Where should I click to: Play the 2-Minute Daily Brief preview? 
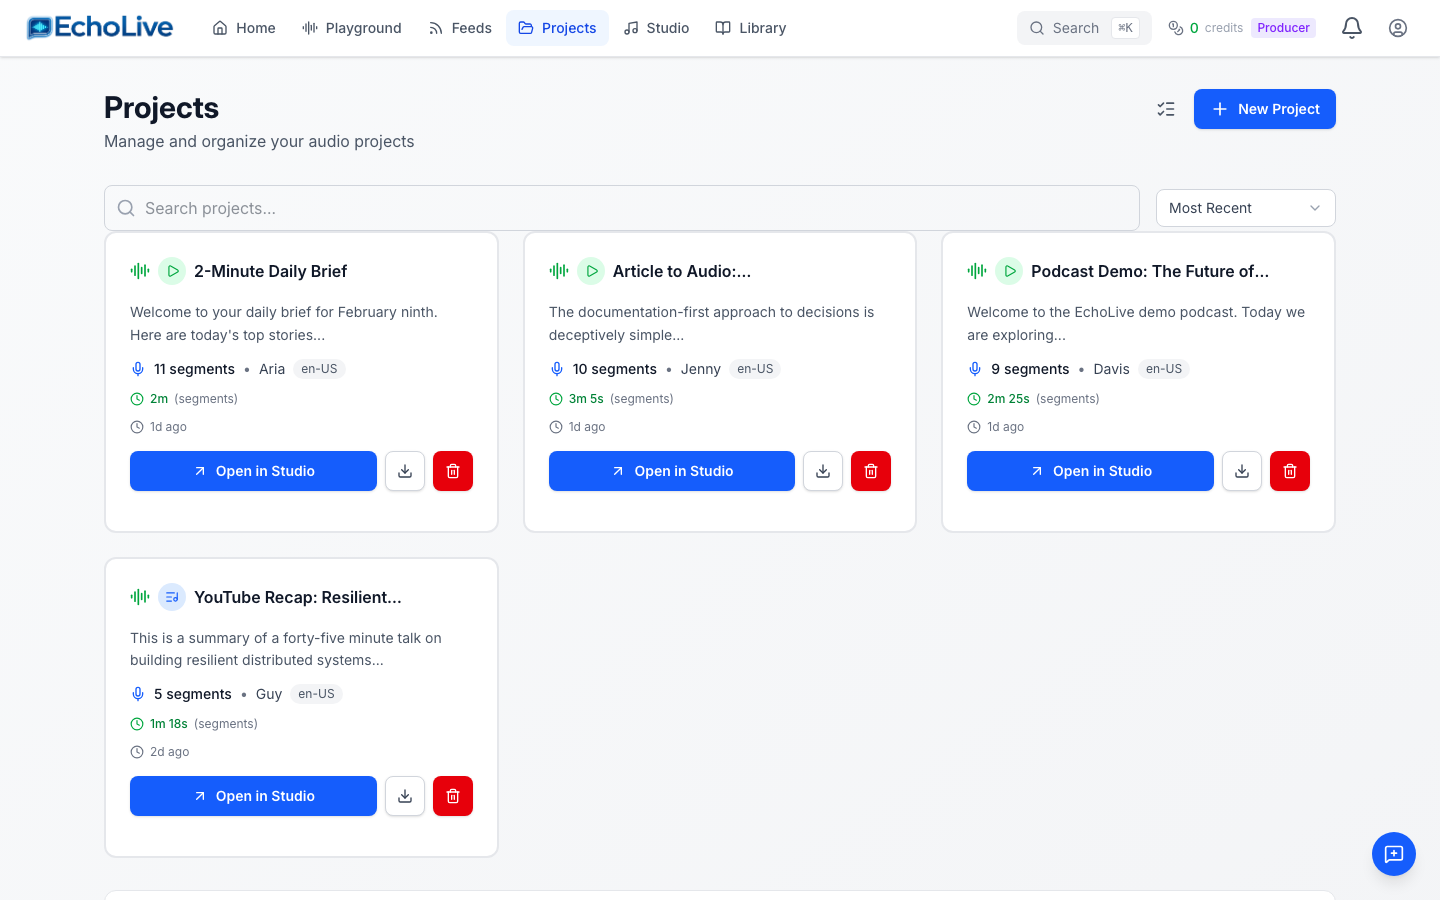(x=172, y=271)
